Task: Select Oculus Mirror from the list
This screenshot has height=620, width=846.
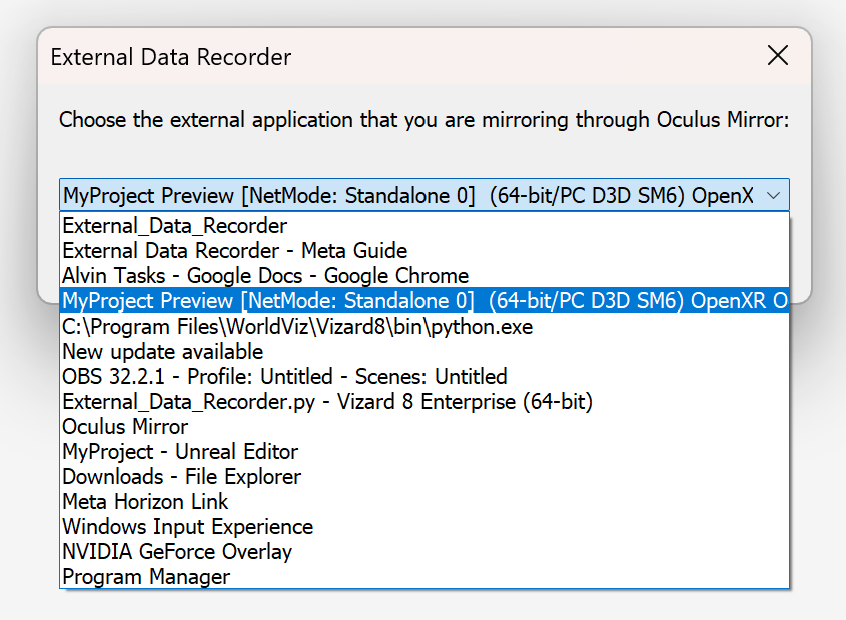Action: coord(424,426)
